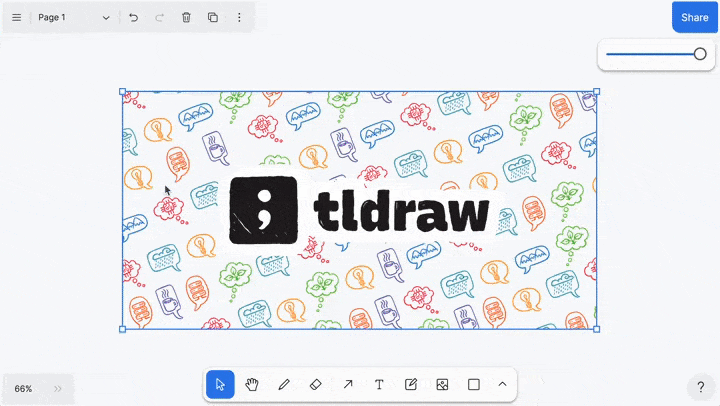Expand the zoom panel double chevron
720x406 pixels.
point(58,388)
